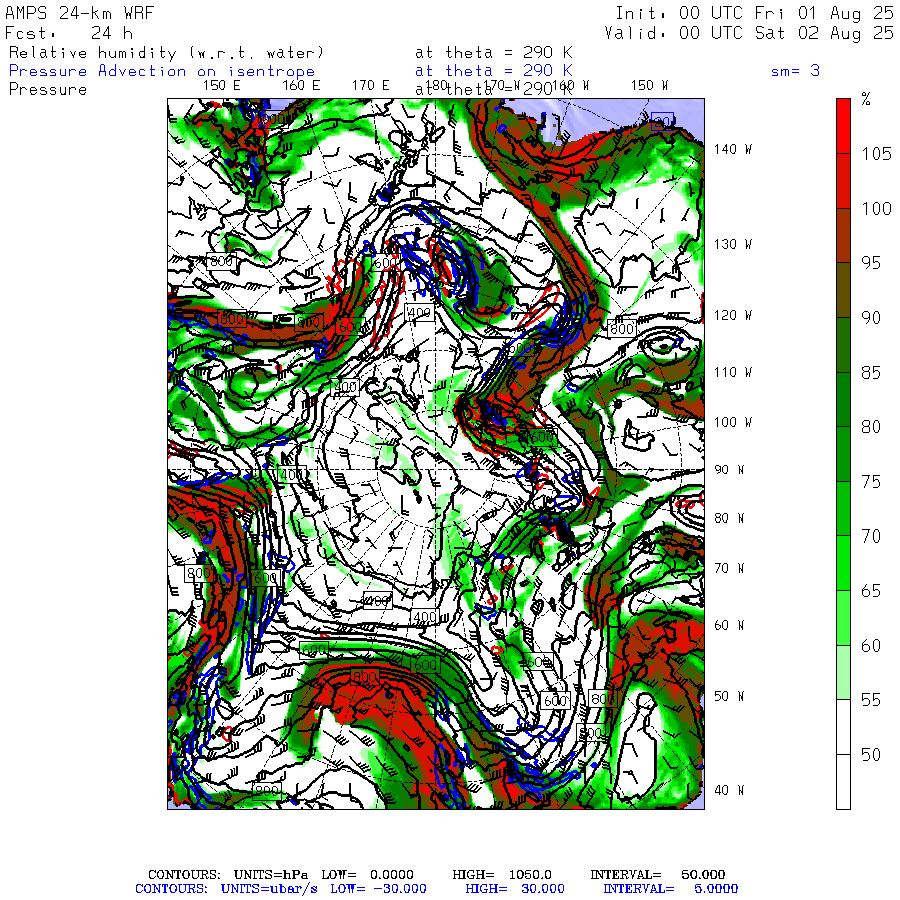The height and width of the screenshot is (900, 900).
Task: Click the black "UNITS=hPa" contour legend text
Action: (x=270, y=875)
